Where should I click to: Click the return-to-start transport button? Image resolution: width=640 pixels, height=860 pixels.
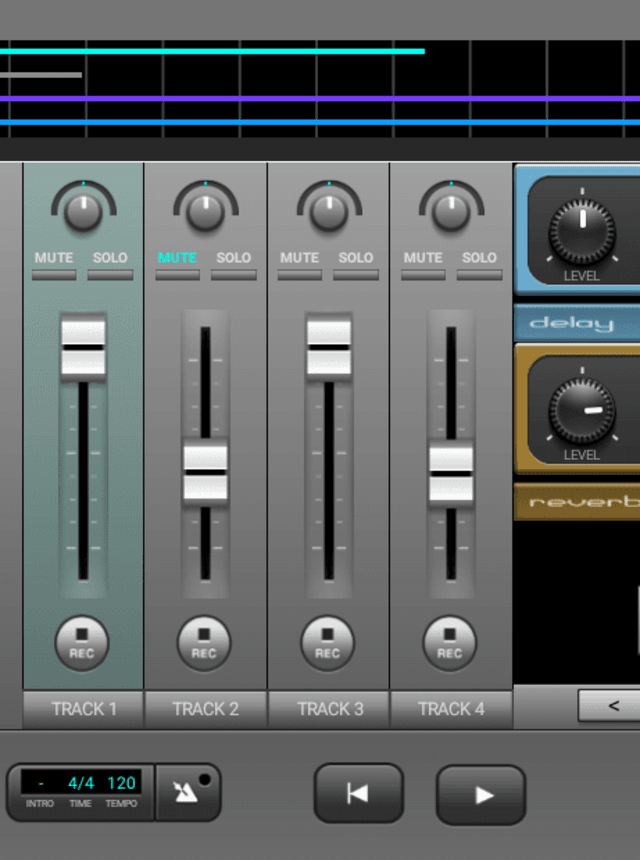[358, 794]
